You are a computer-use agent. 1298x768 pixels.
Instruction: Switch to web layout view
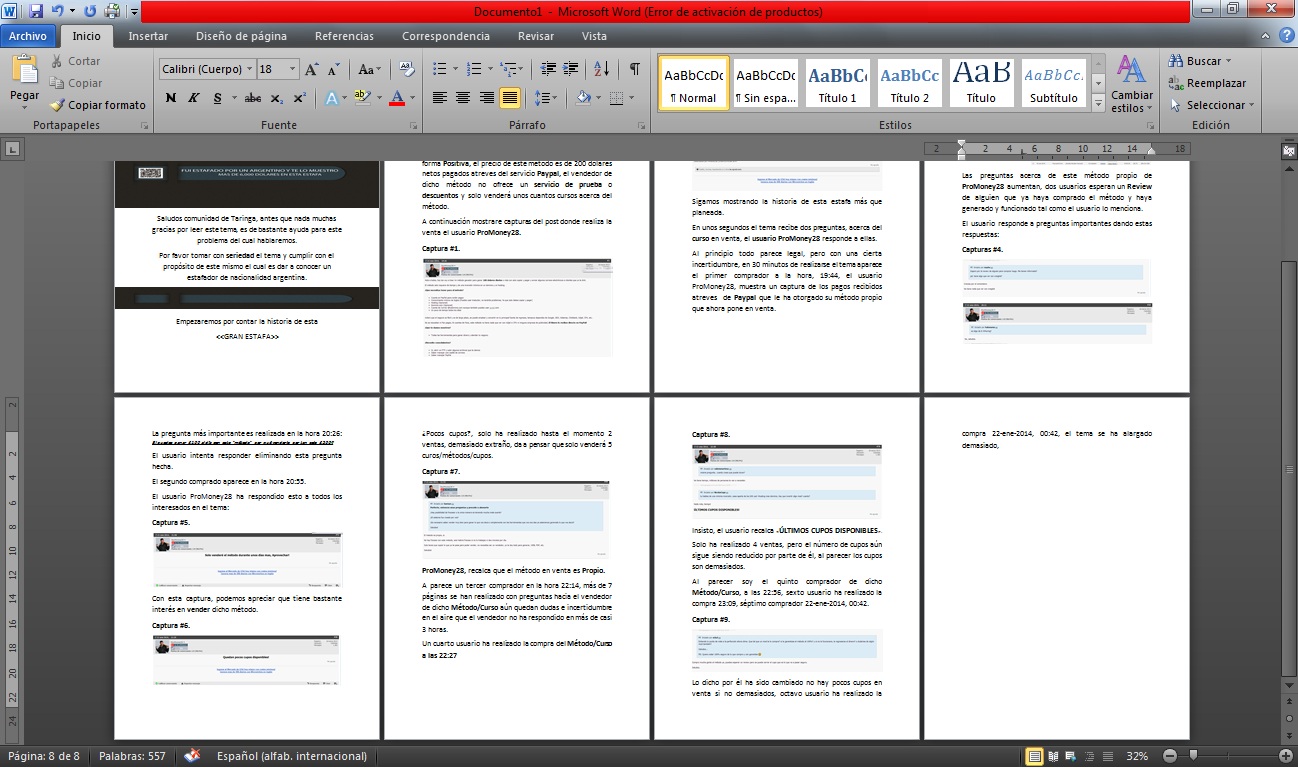pos(1071,756)
